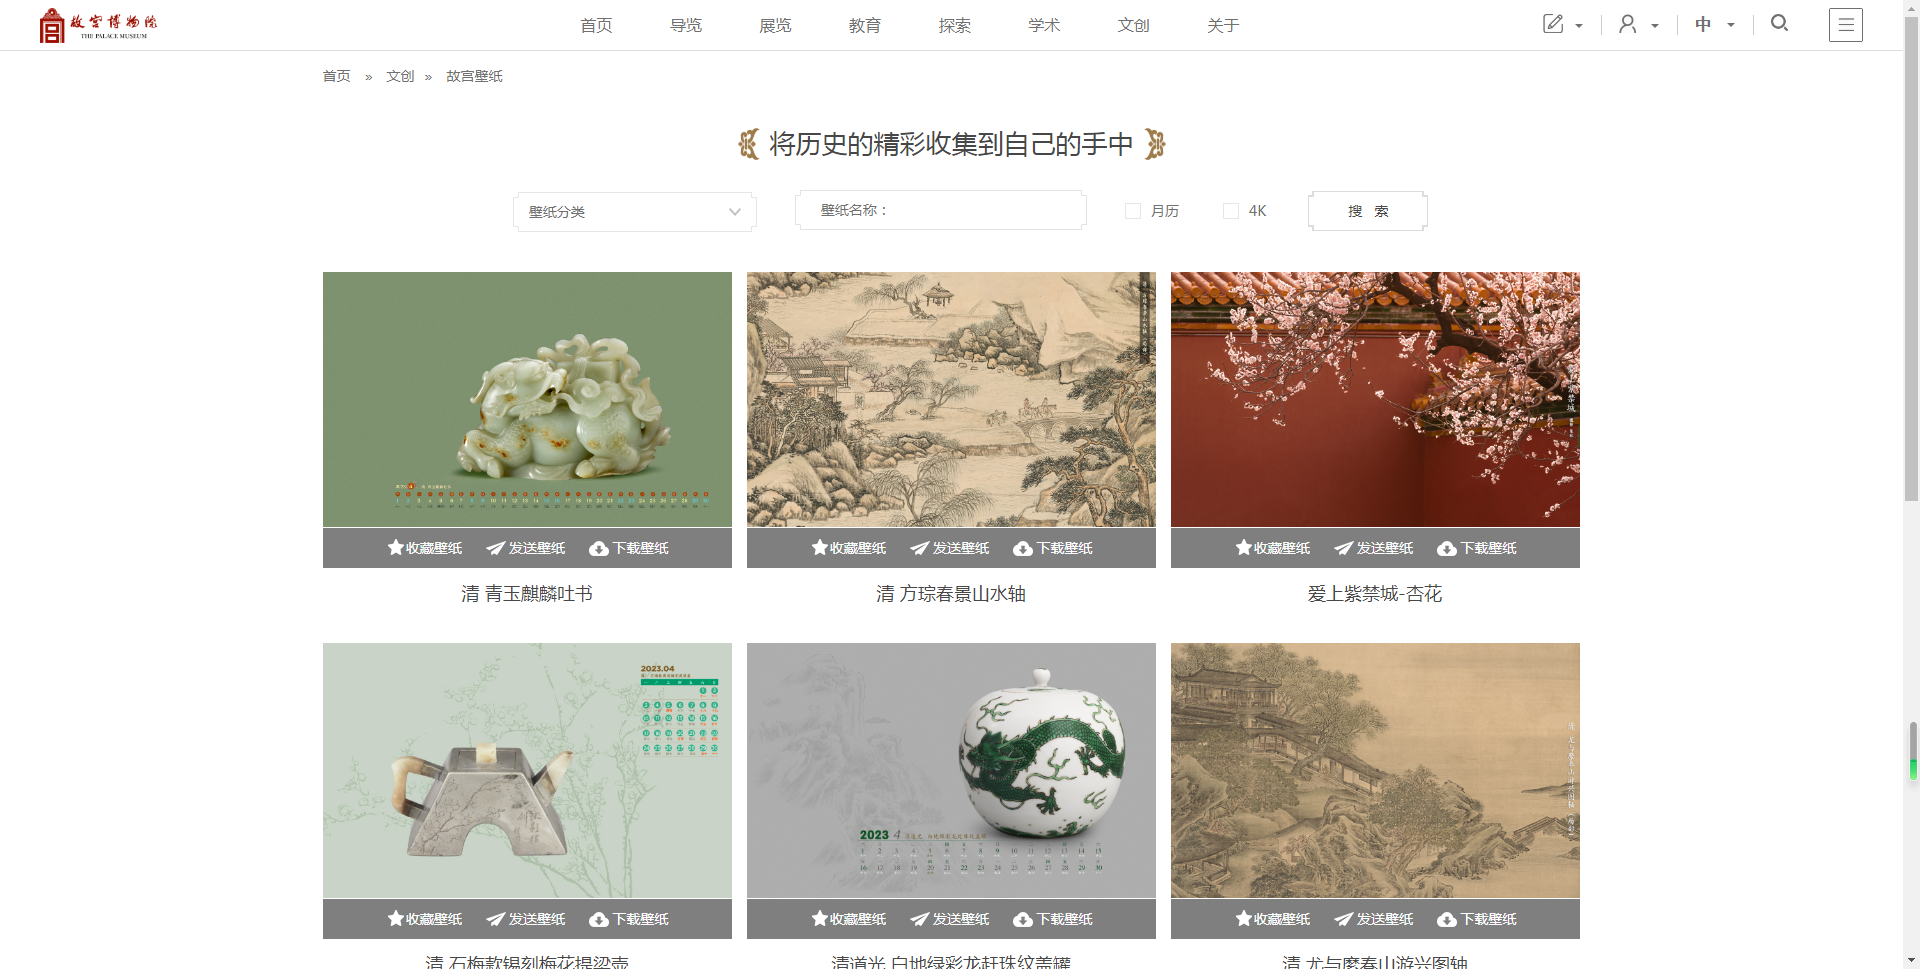Click download icon under the dragon jar wallpaper
Screen dimensions: 1920x969
tap(1023, 919)
